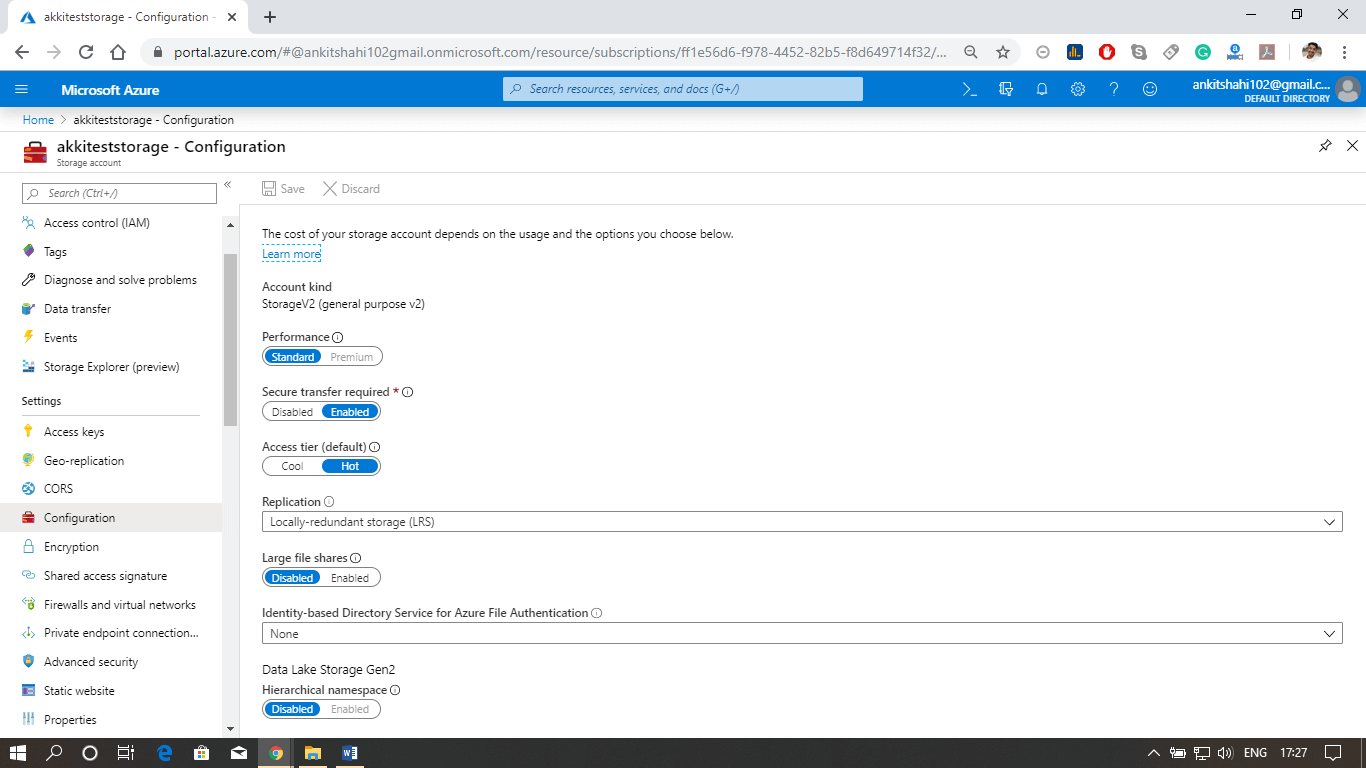Click the Save button
The image size is (1366, 768).
coord(283,188)
